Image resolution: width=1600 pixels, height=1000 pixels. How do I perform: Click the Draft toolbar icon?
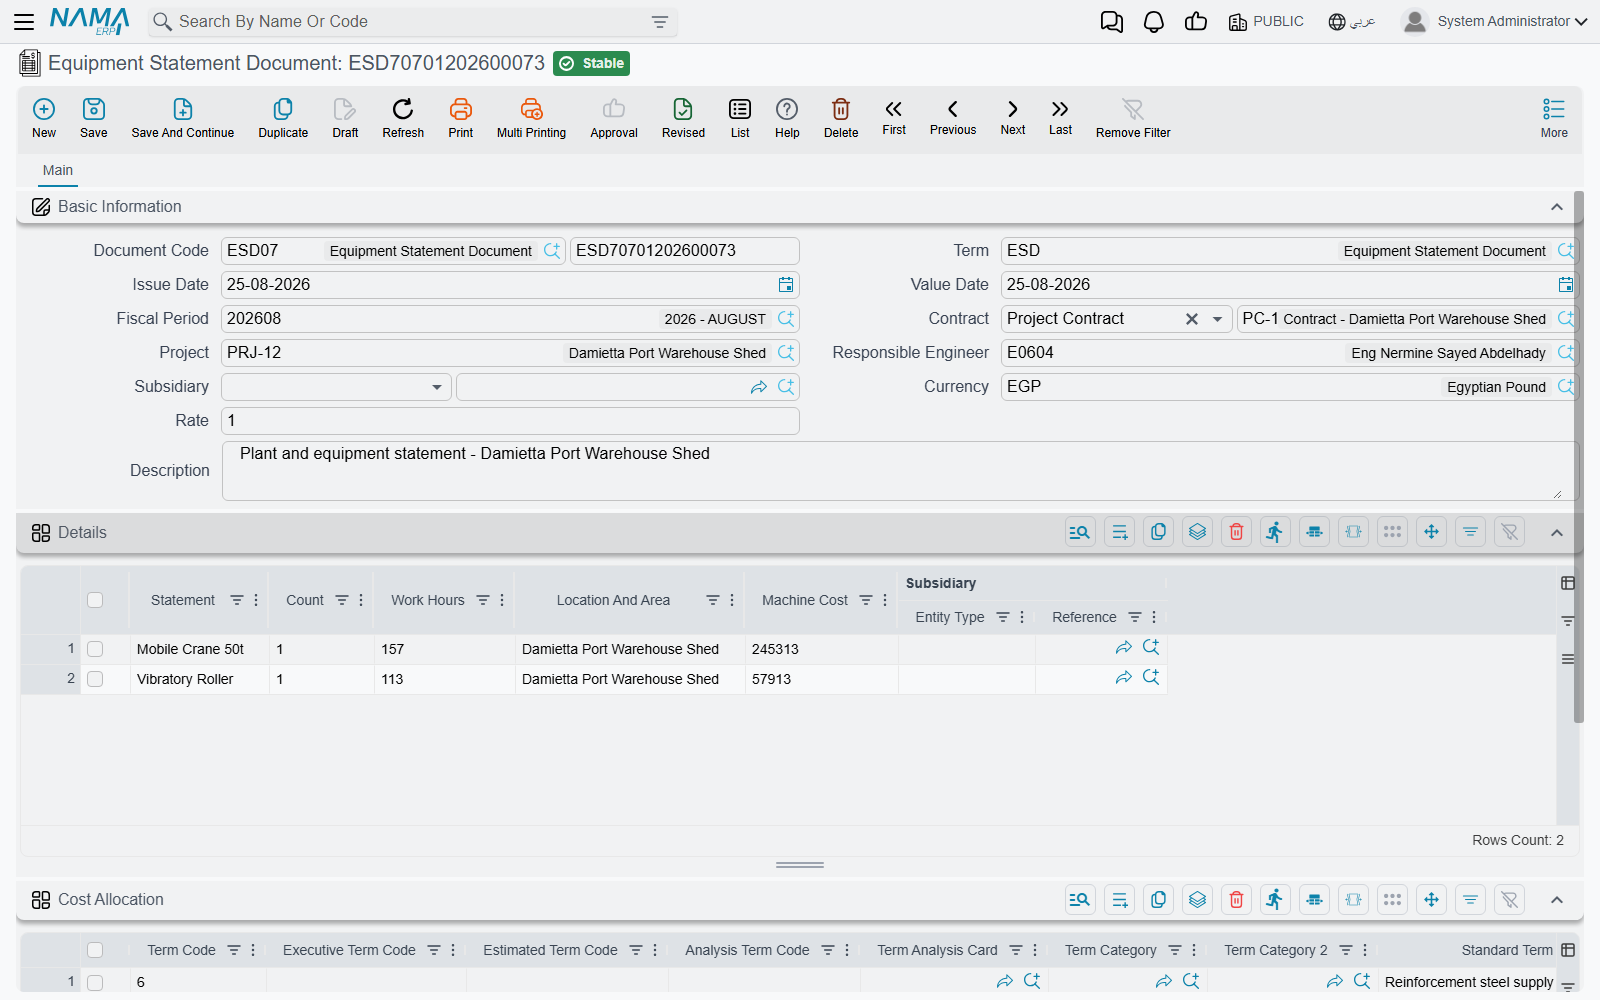345,118
